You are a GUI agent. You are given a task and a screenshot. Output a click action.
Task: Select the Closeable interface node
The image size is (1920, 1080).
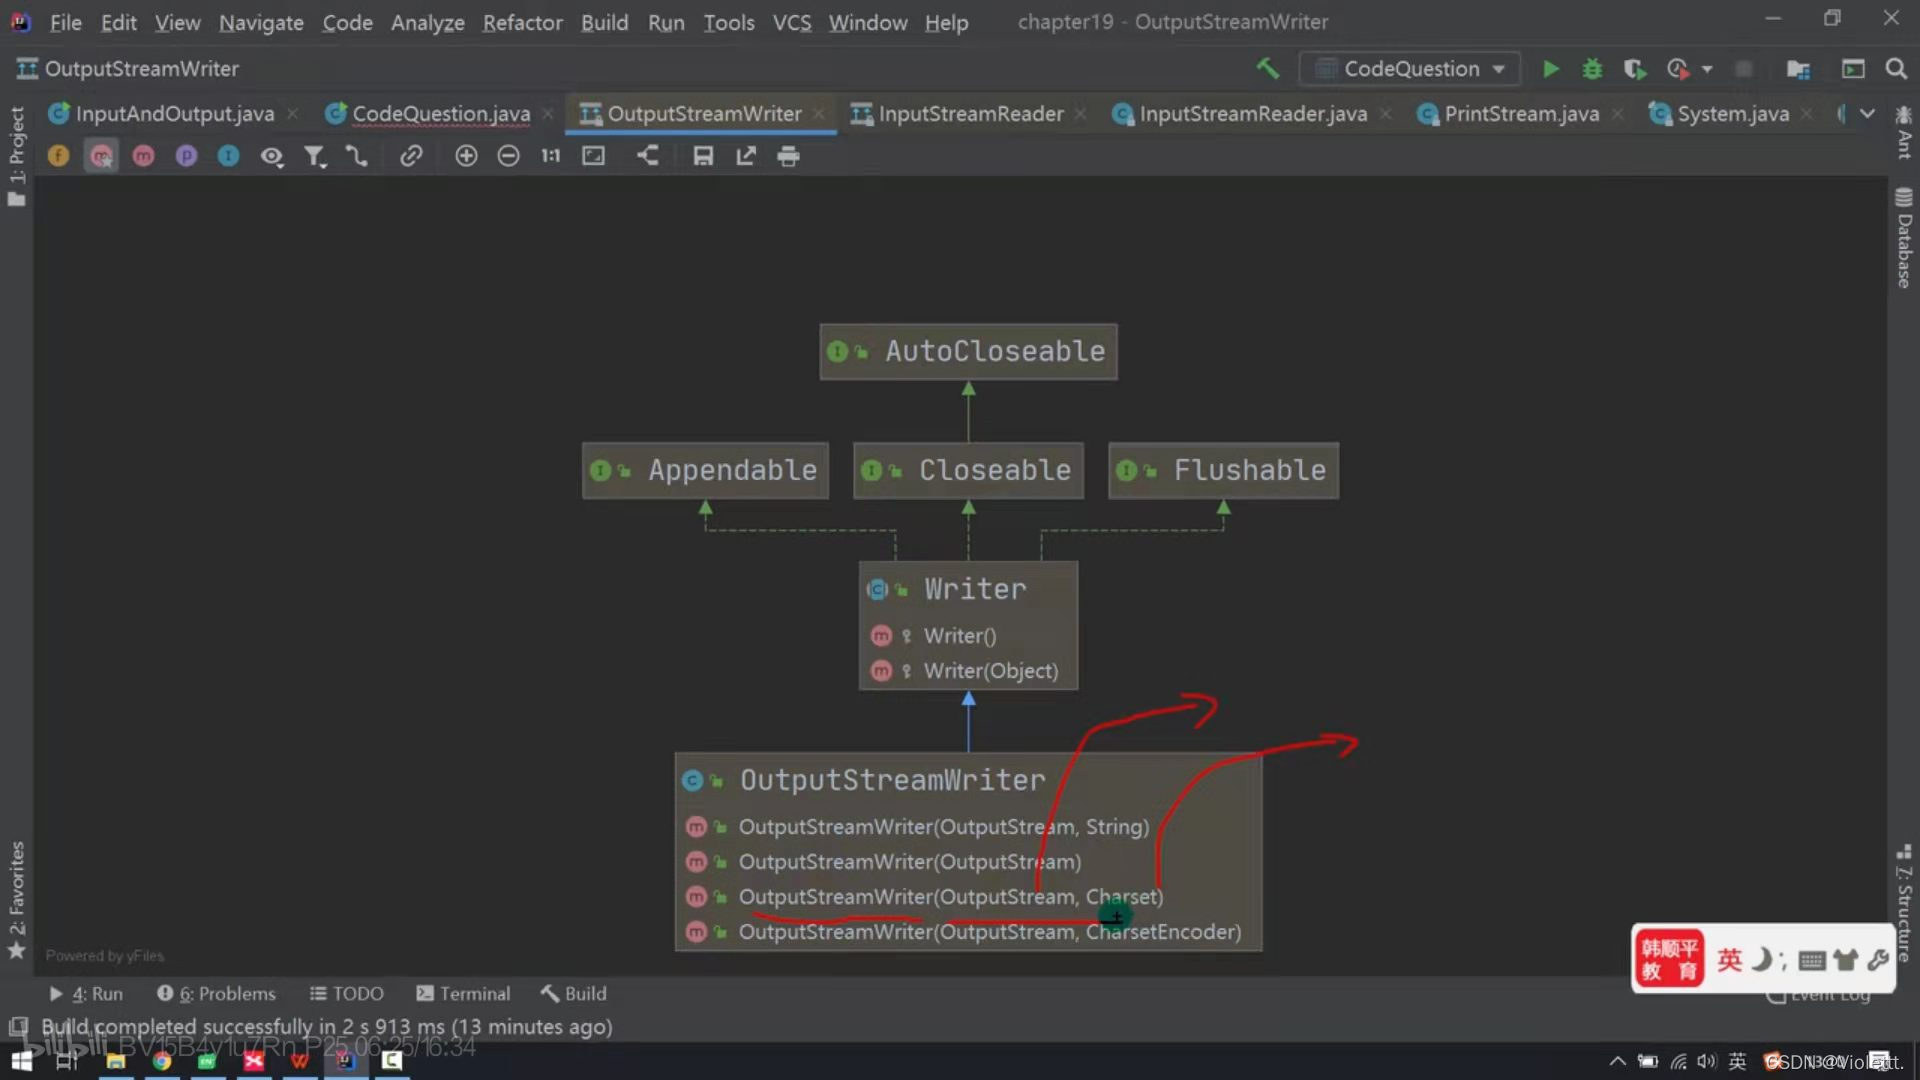[968, 470]
